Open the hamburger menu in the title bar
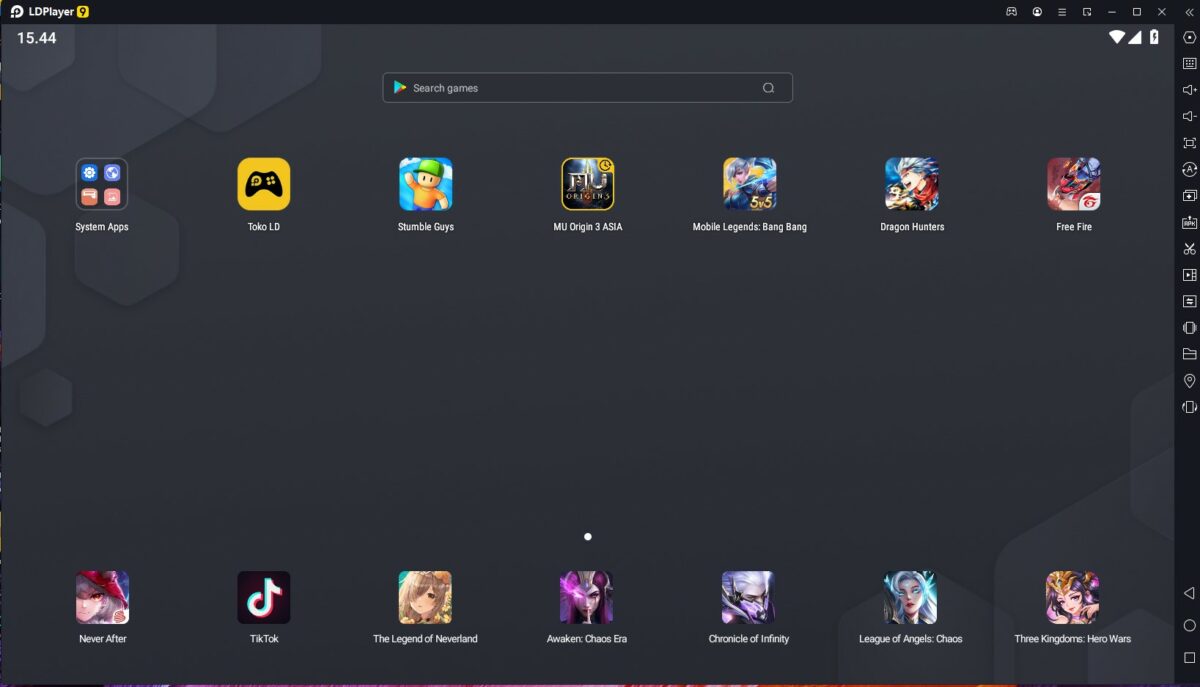The height and width of the screenshot is (687, 1200). [x=1062, y=12]
